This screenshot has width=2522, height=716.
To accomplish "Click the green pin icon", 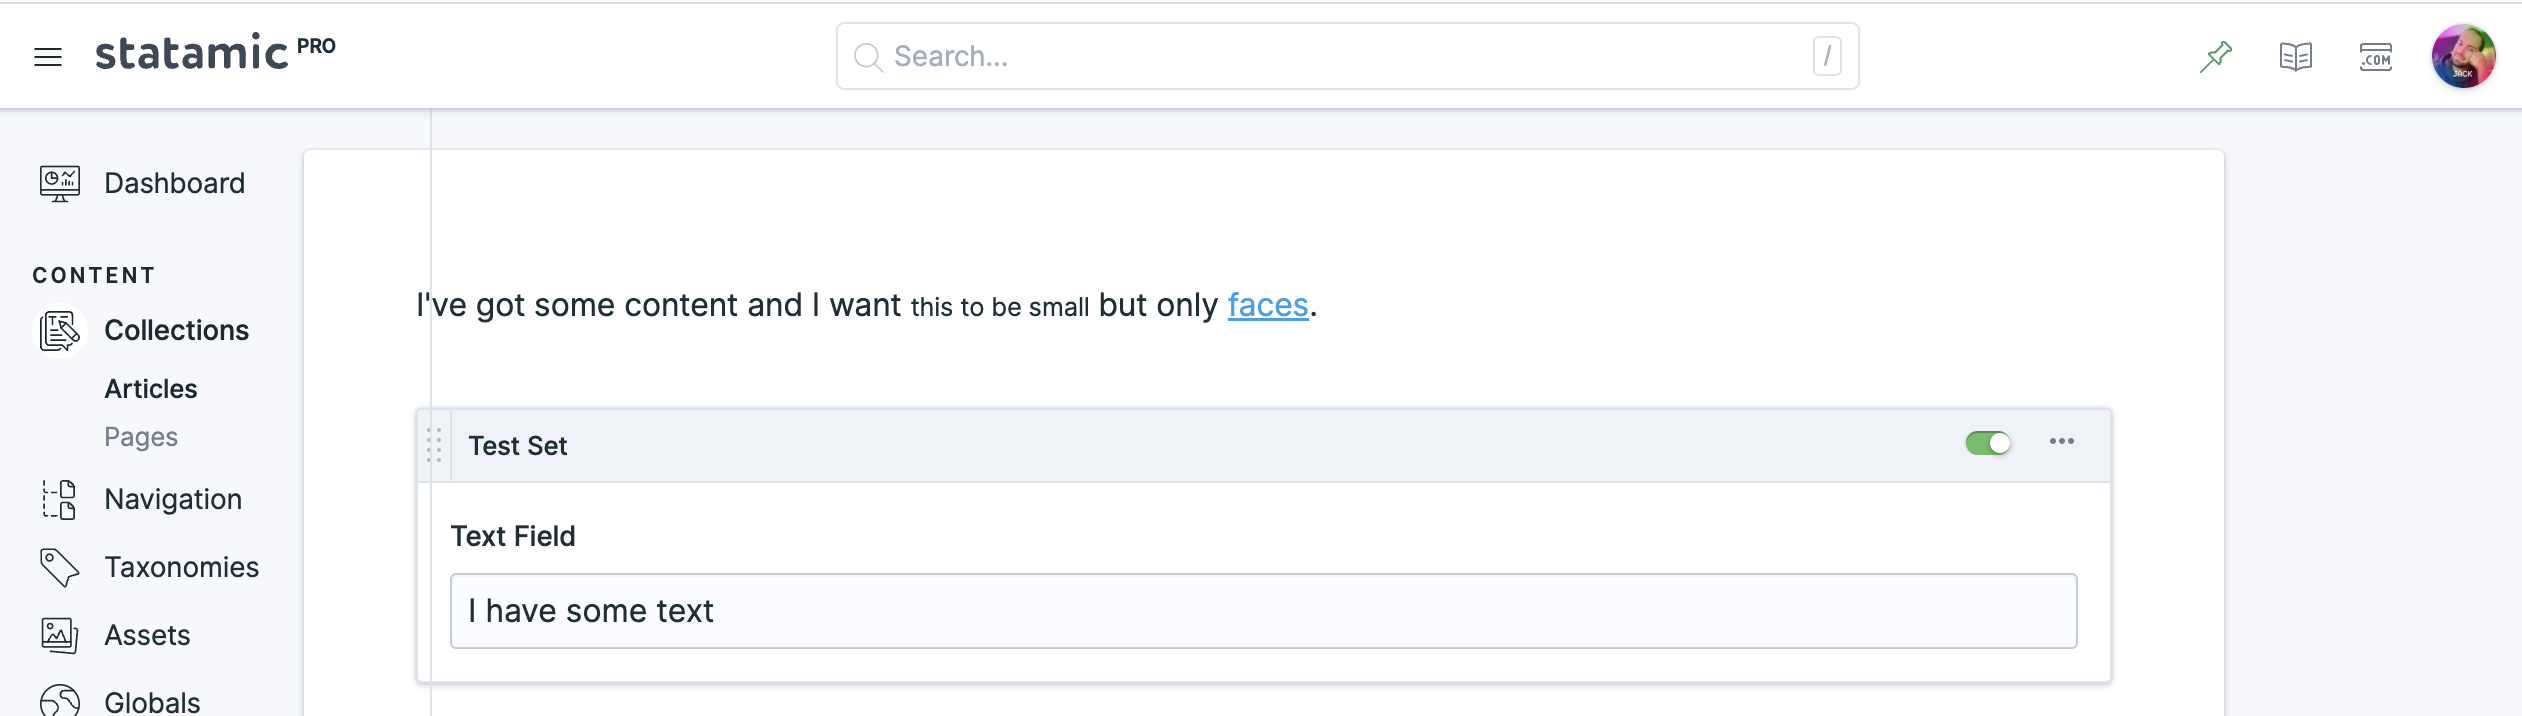I will point(2216,56).
